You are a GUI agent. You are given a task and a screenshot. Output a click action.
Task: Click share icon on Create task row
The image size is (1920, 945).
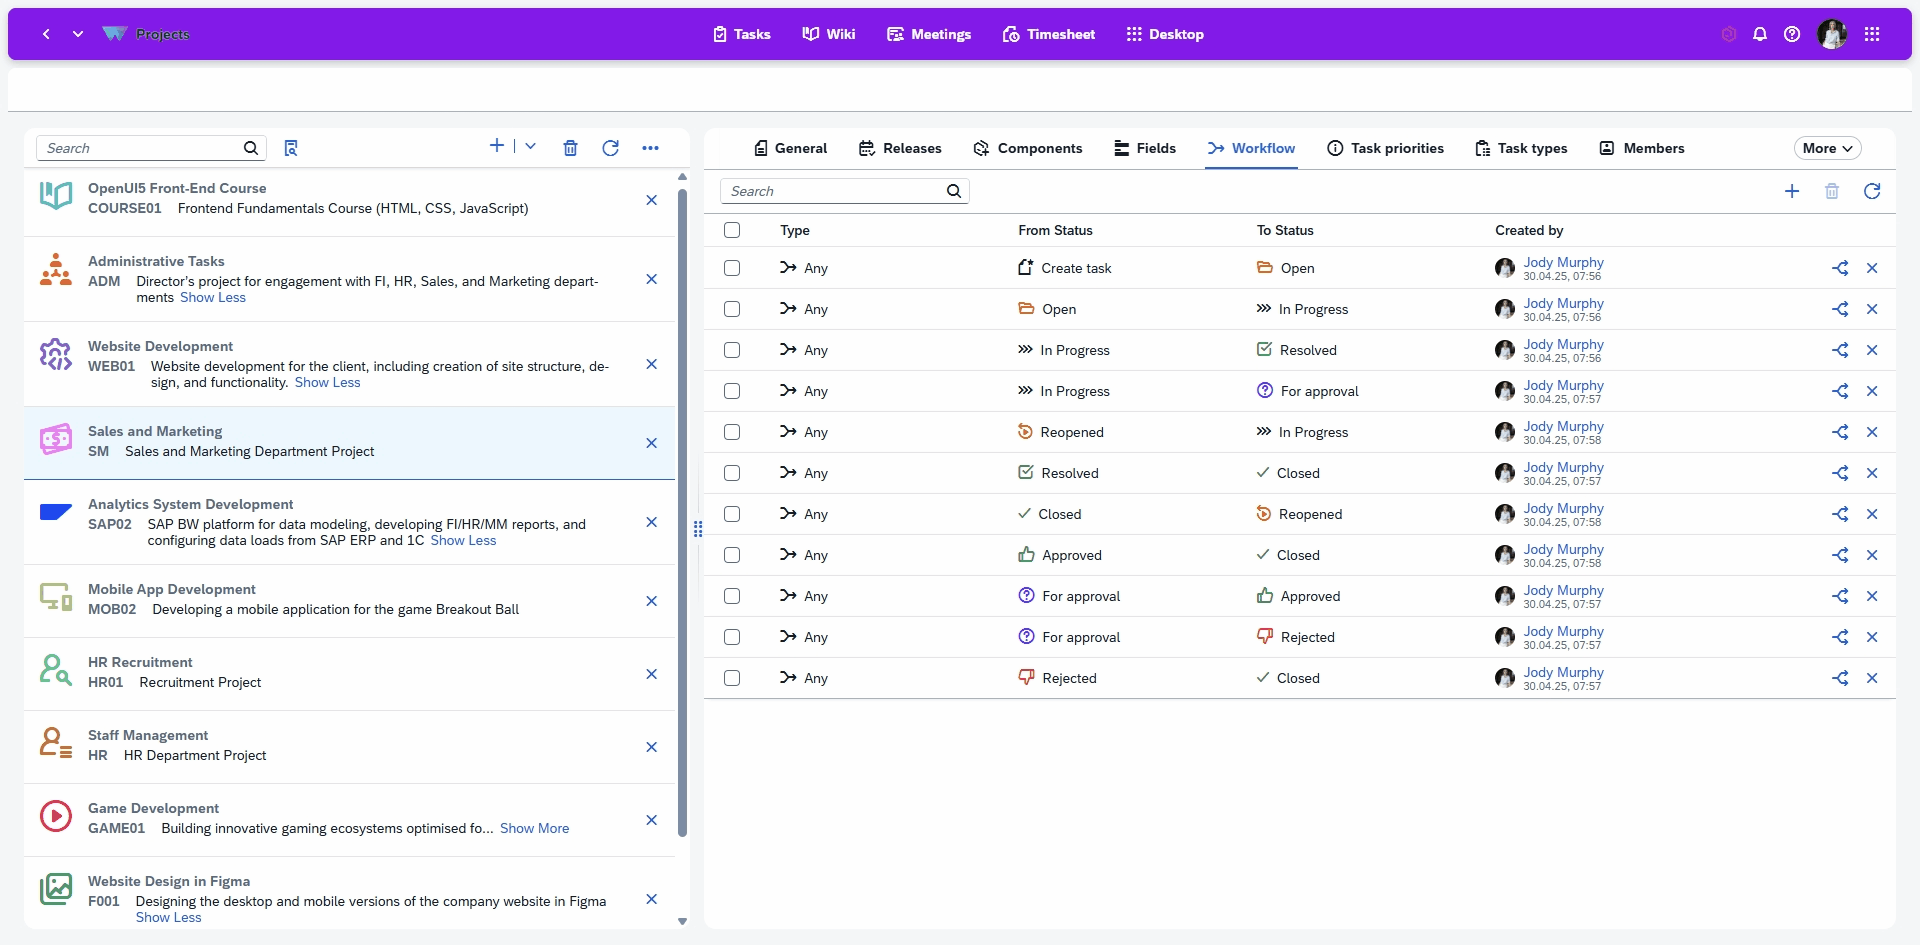[1840, 268]
